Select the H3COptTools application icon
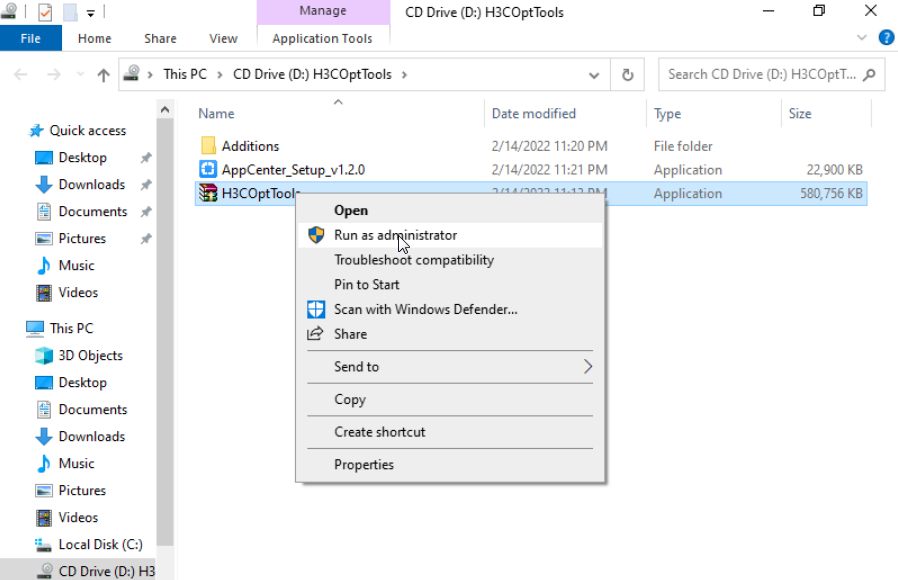The image size is (898, 580). tap(208, 194)
